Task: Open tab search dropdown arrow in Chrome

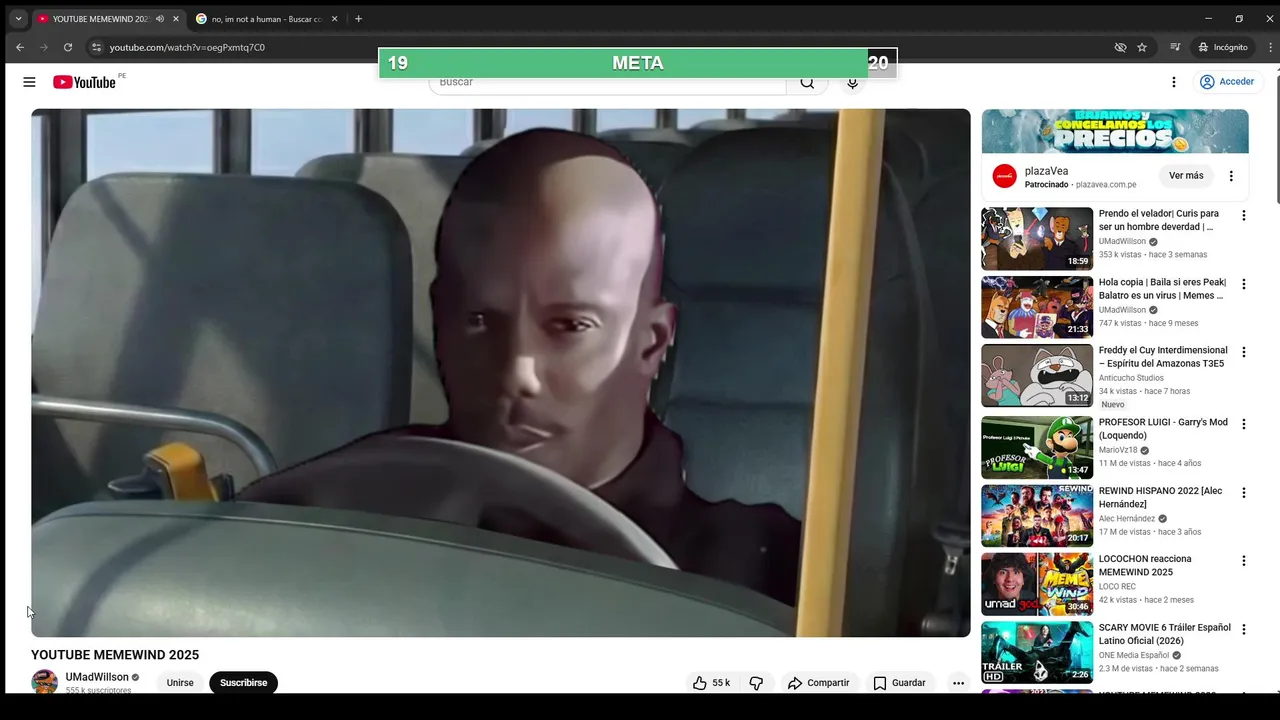Action: [x=18, y=19]
